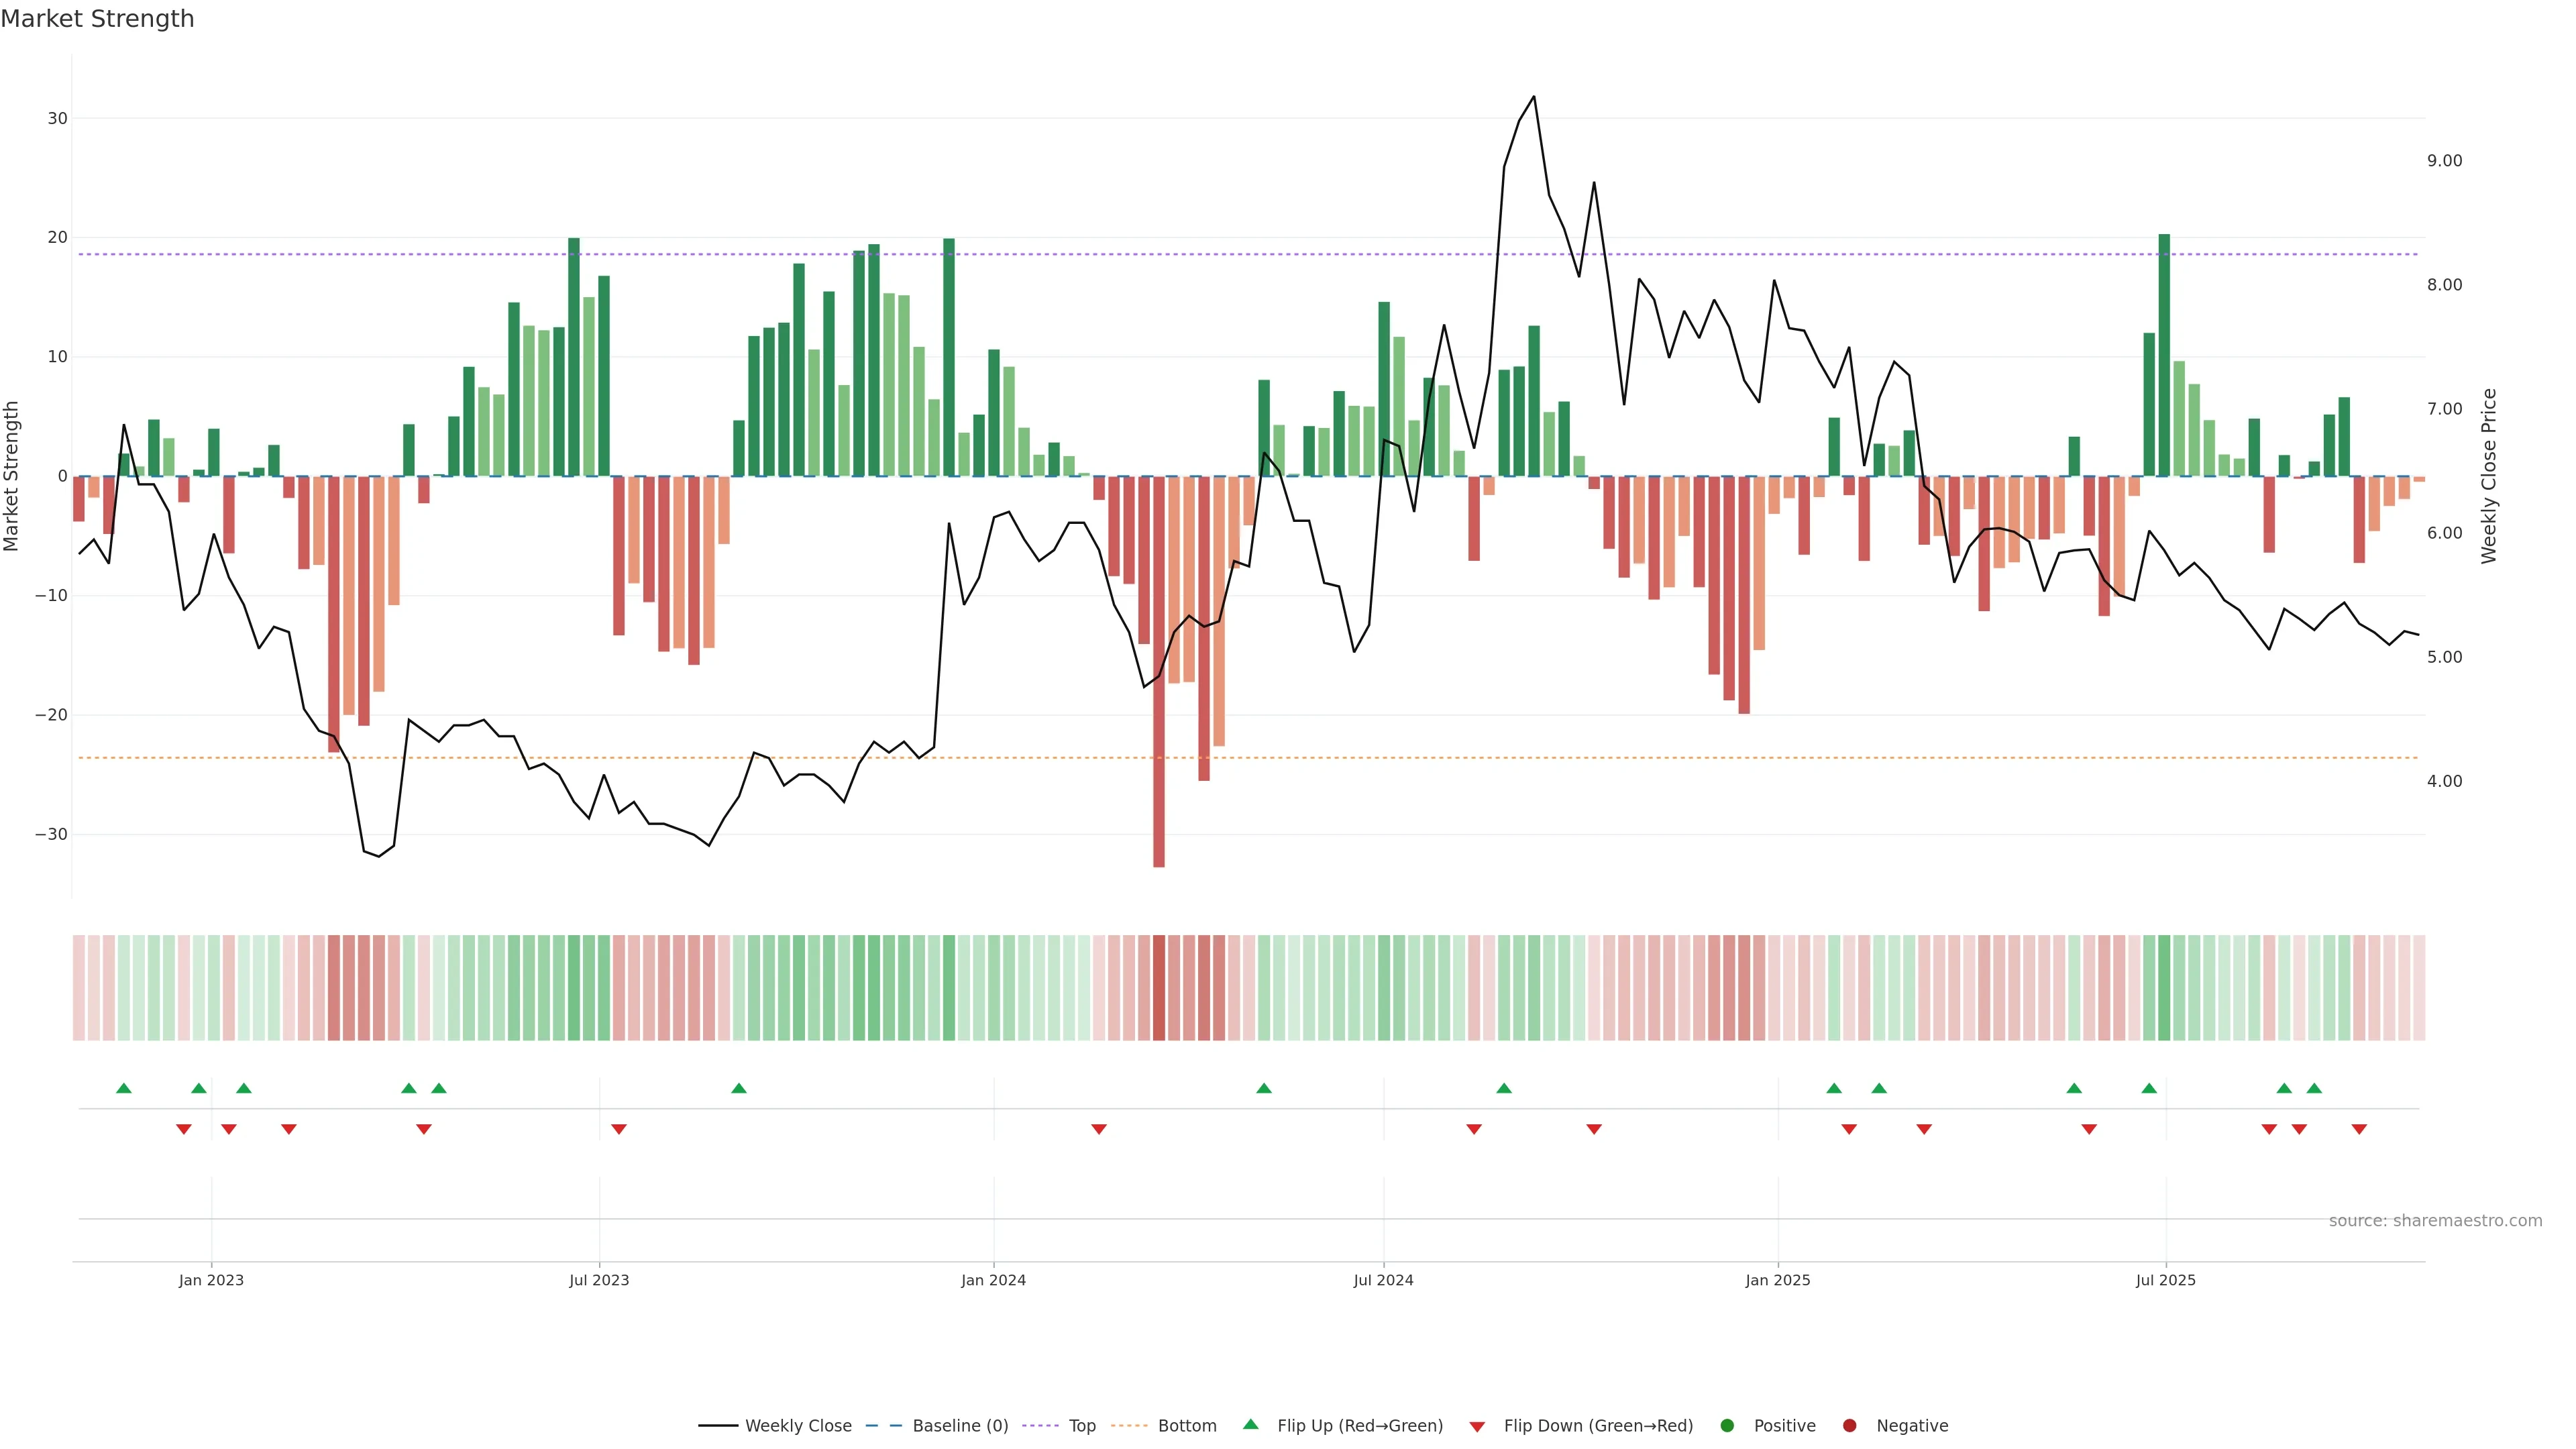This screenshot has width=2576, height=1449.
Task: Click the first green flip-up triangle marker
Action: (124, 1088)
